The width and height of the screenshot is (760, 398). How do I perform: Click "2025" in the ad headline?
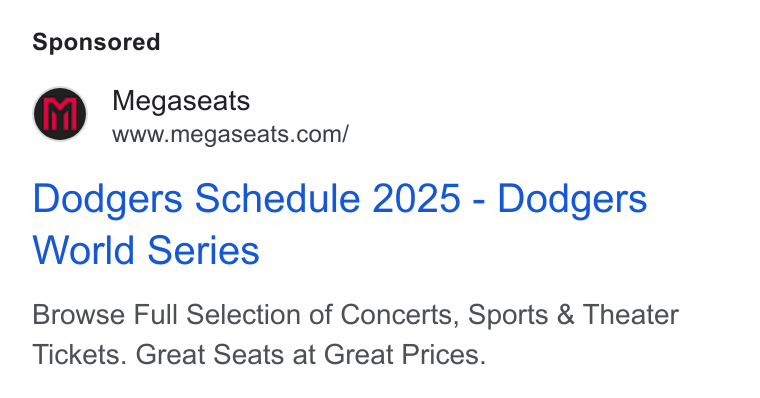click(x=416, y=198)
